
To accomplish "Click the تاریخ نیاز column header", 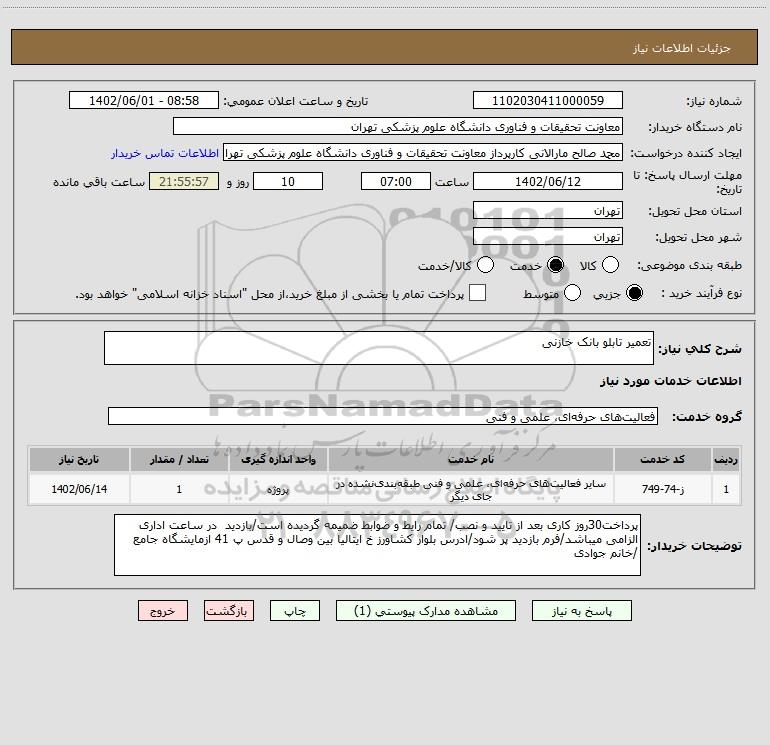I will (79, 460).
